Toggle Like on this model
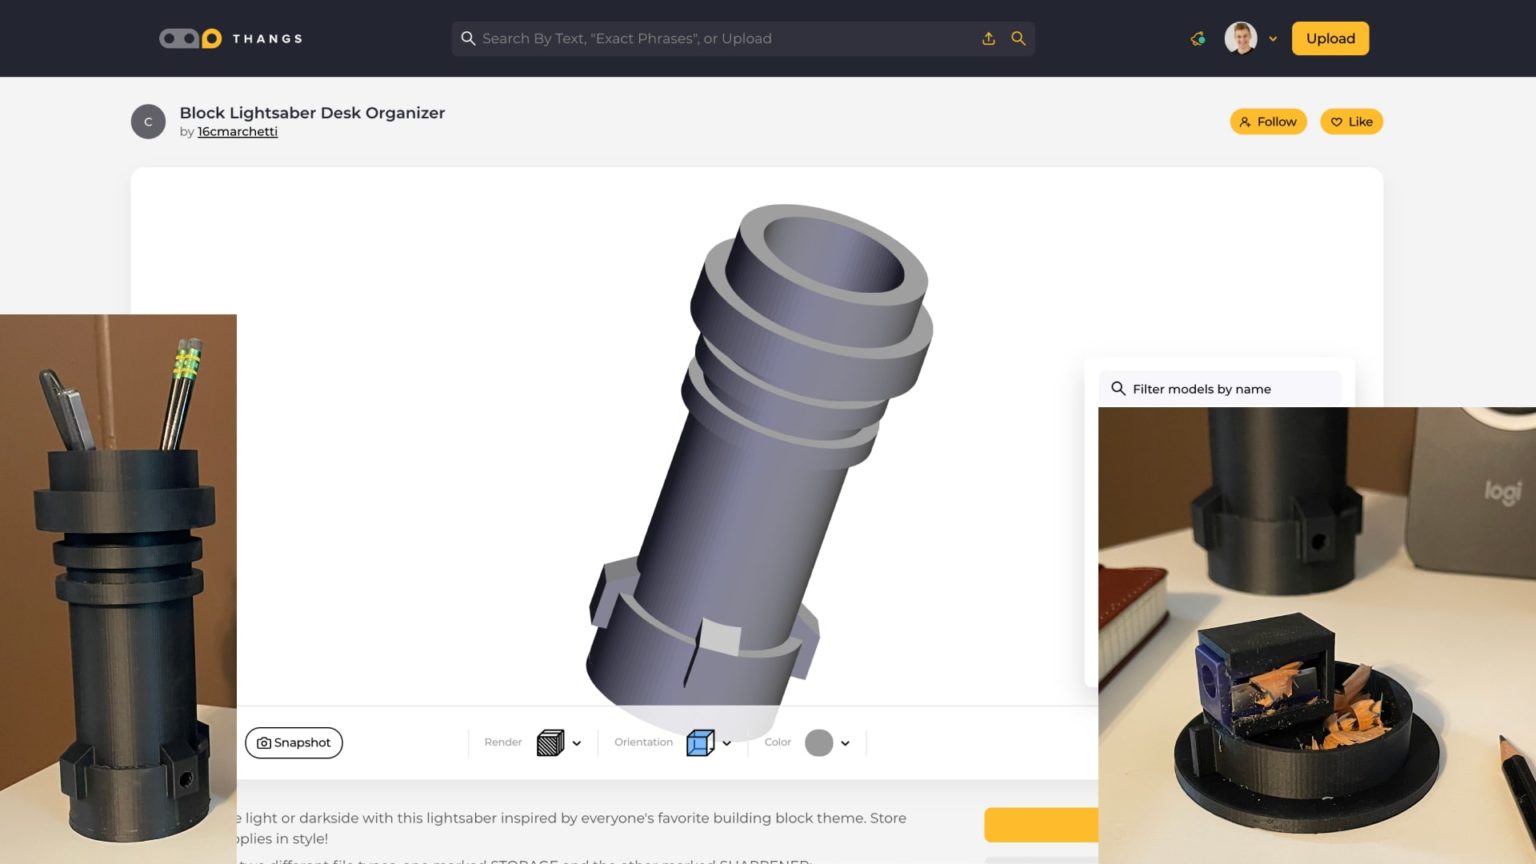1536x864 pixels. pyautogui.click(x=1351, y=121)
